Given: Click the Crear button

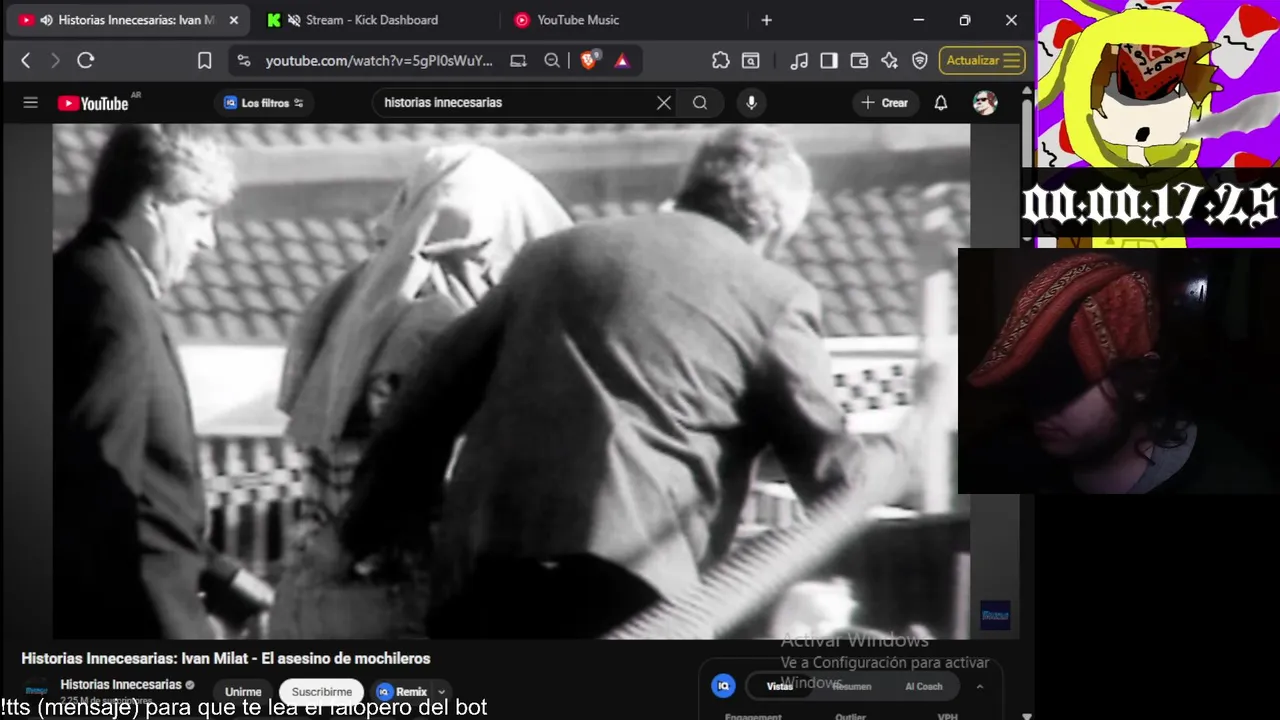Looking at the screenshot, I should click(x=885, y=103).
